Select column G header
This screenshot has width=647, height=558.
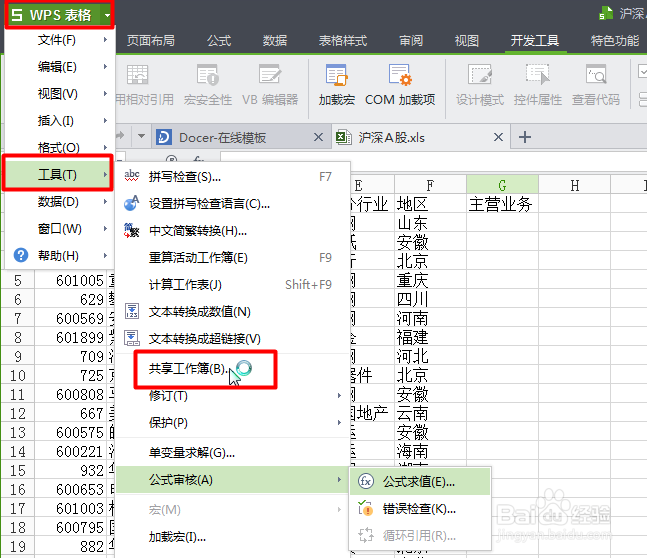502,184
